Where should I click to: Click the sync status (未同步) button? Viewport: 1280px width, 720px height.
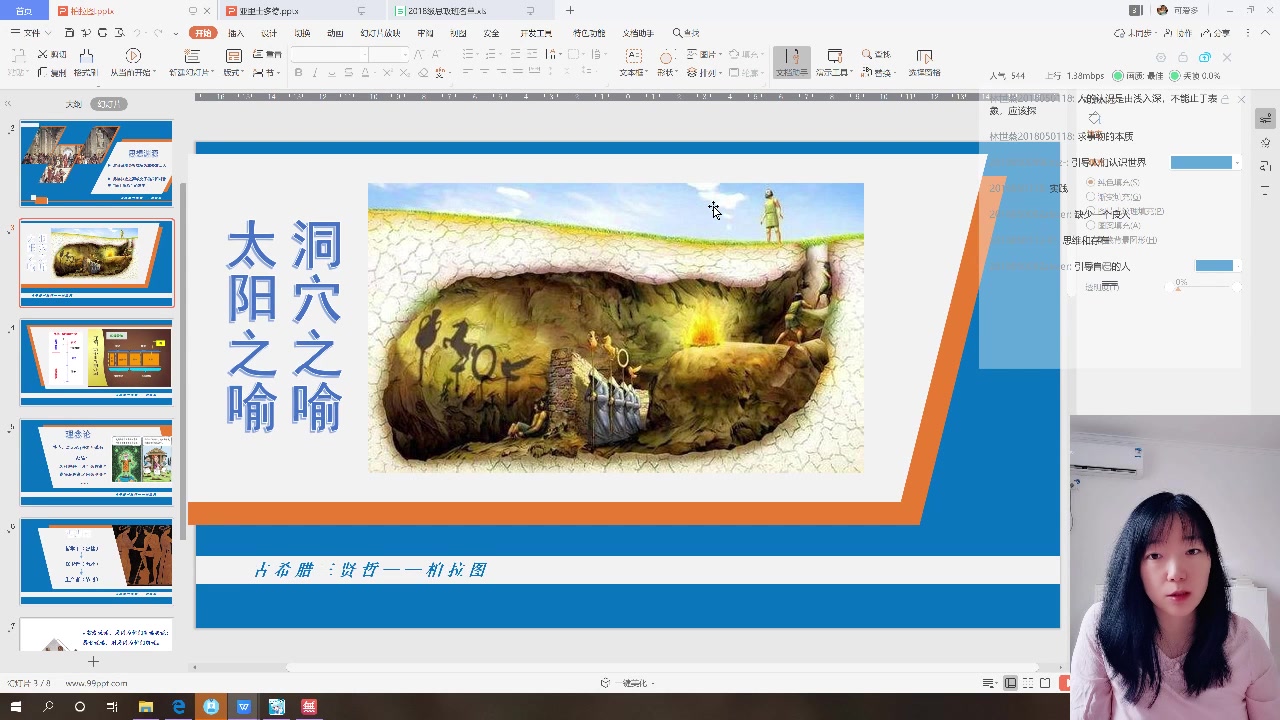click(1134, 33)
